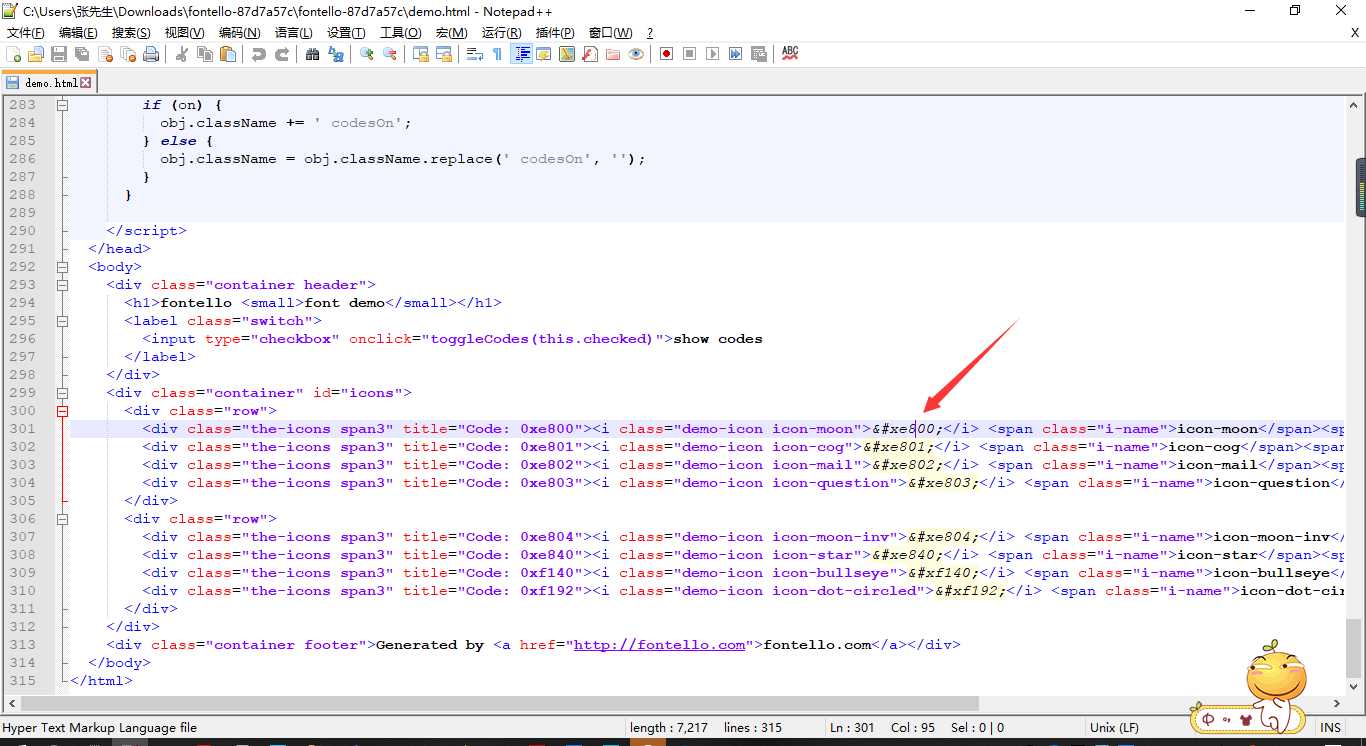This screenshot has height=746, width=1366.
Task: Zoom out using the magnifier minus icon
Action: [x=390, y=54]
